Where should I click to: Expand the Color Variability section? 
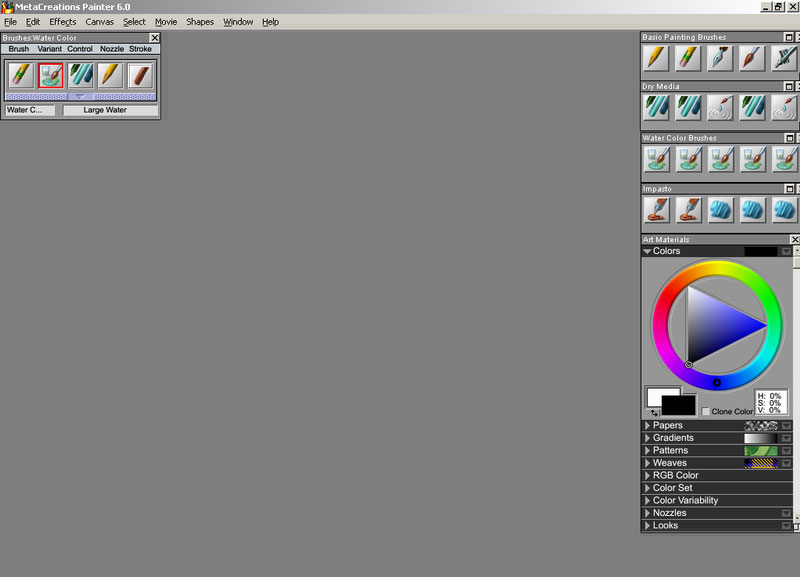[x=647, y=500]
